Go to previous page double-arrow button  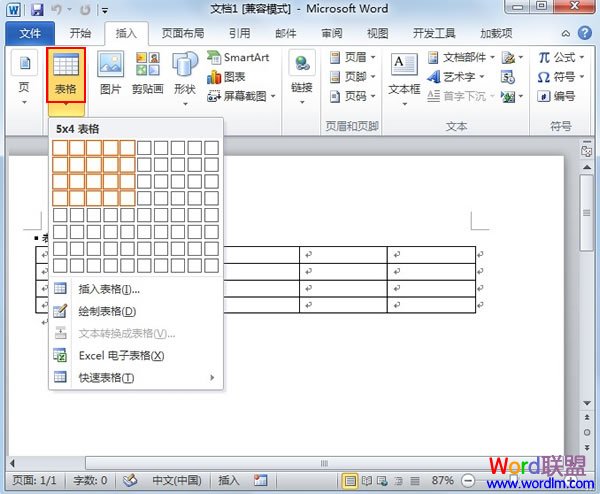587,417
